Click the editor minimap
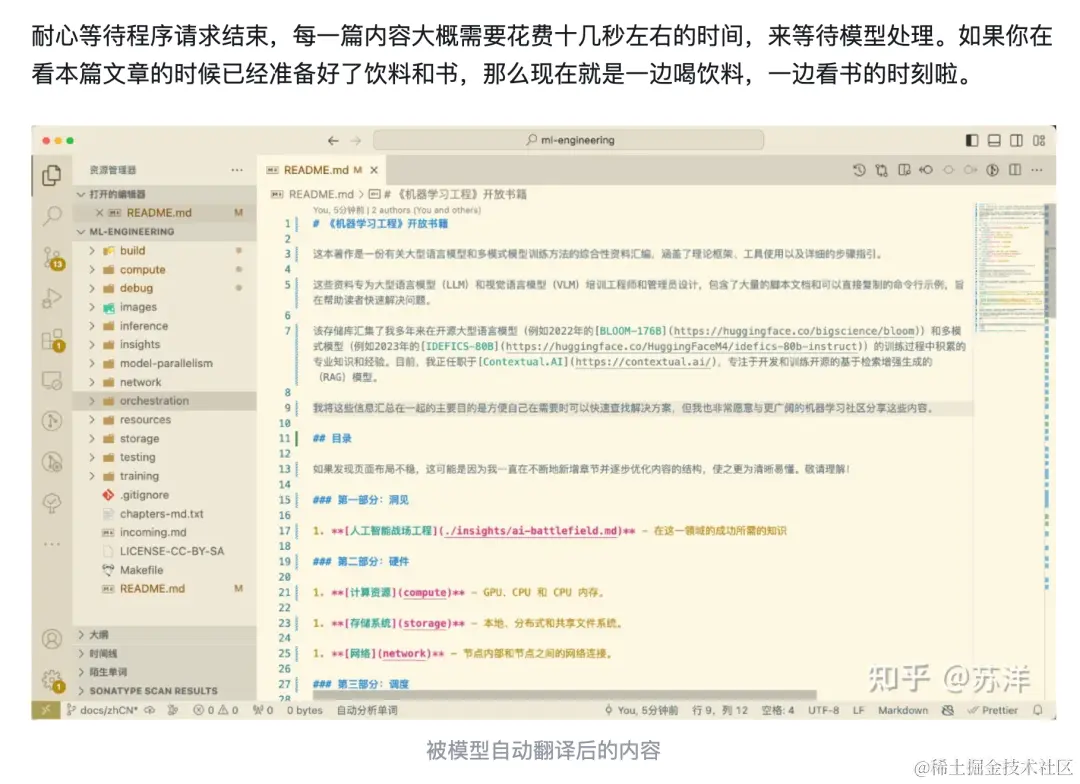 coord(1010,269)
